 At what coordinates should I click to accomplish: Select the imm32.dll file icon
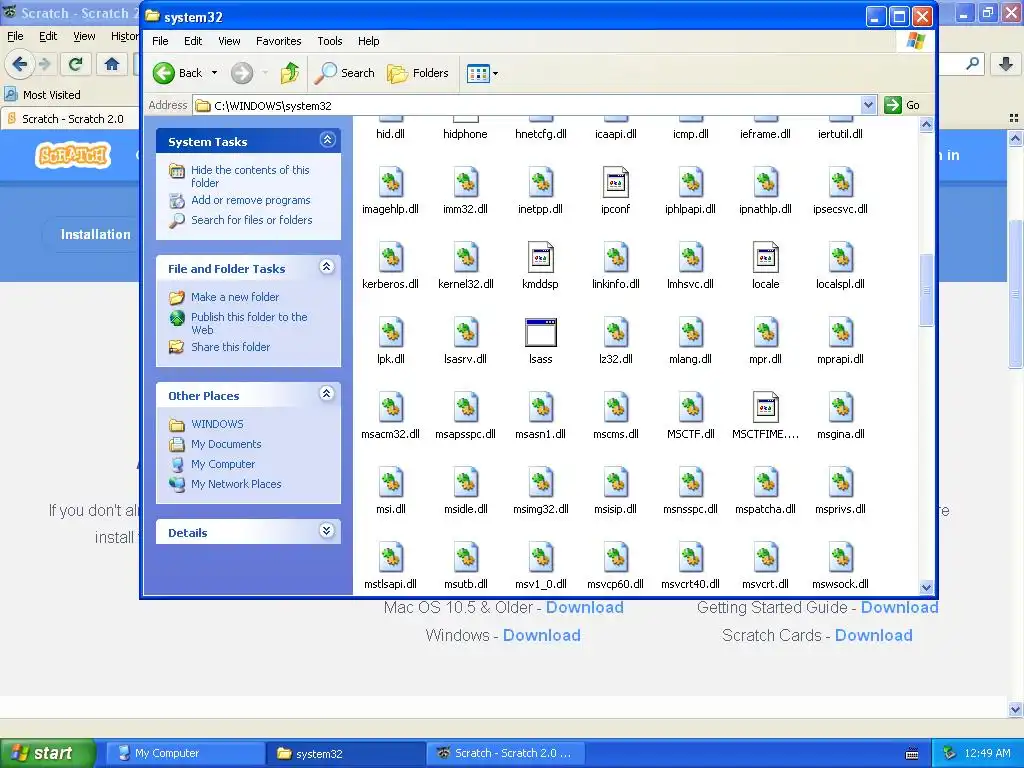click(x=466, y=182)
